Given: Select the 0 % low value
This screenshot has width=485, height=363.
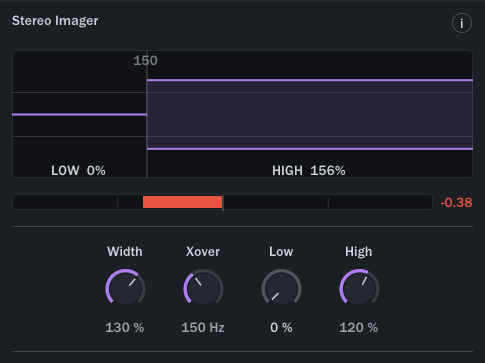Looking at the screenshot, I should [281, 327].
